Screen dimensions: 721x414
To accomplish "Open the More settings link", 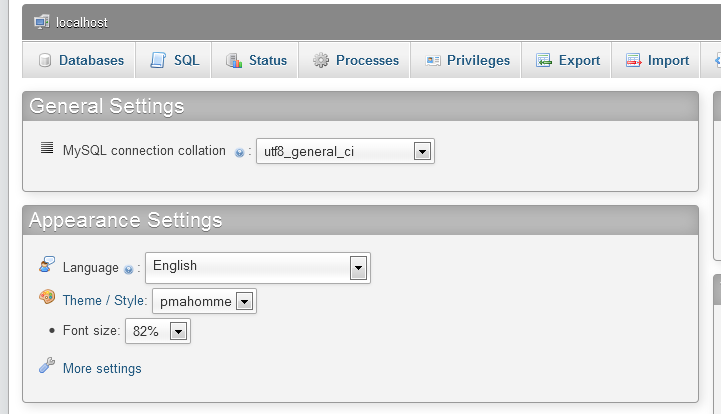I will click(x=102, y=368).
